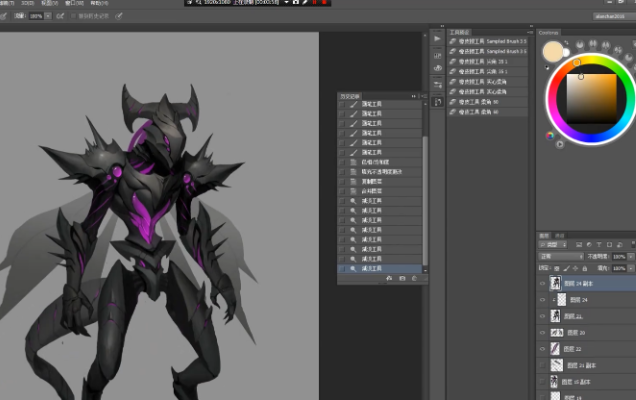This screenshot has height=400, width=636.
Task: Click the 图层 21 layer thumbnail
Action: [556, 316]
